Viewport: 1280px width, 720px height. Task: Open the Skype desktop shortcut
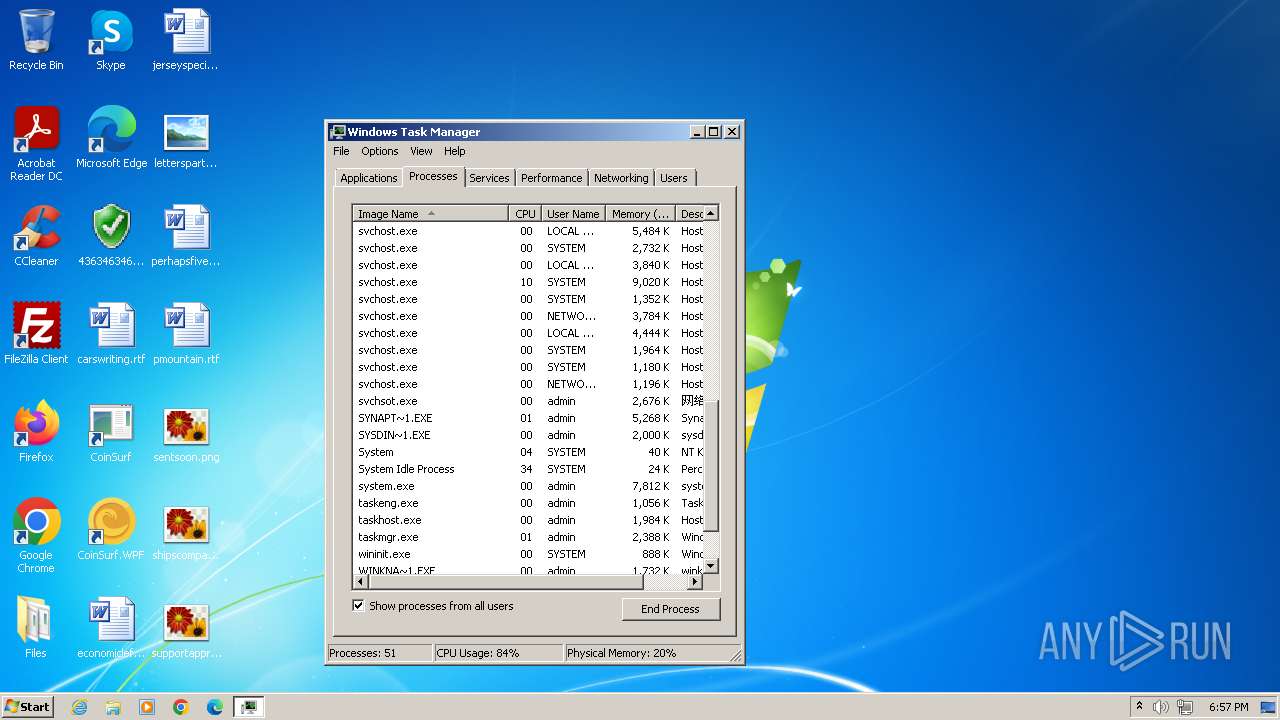pos(111,40)
